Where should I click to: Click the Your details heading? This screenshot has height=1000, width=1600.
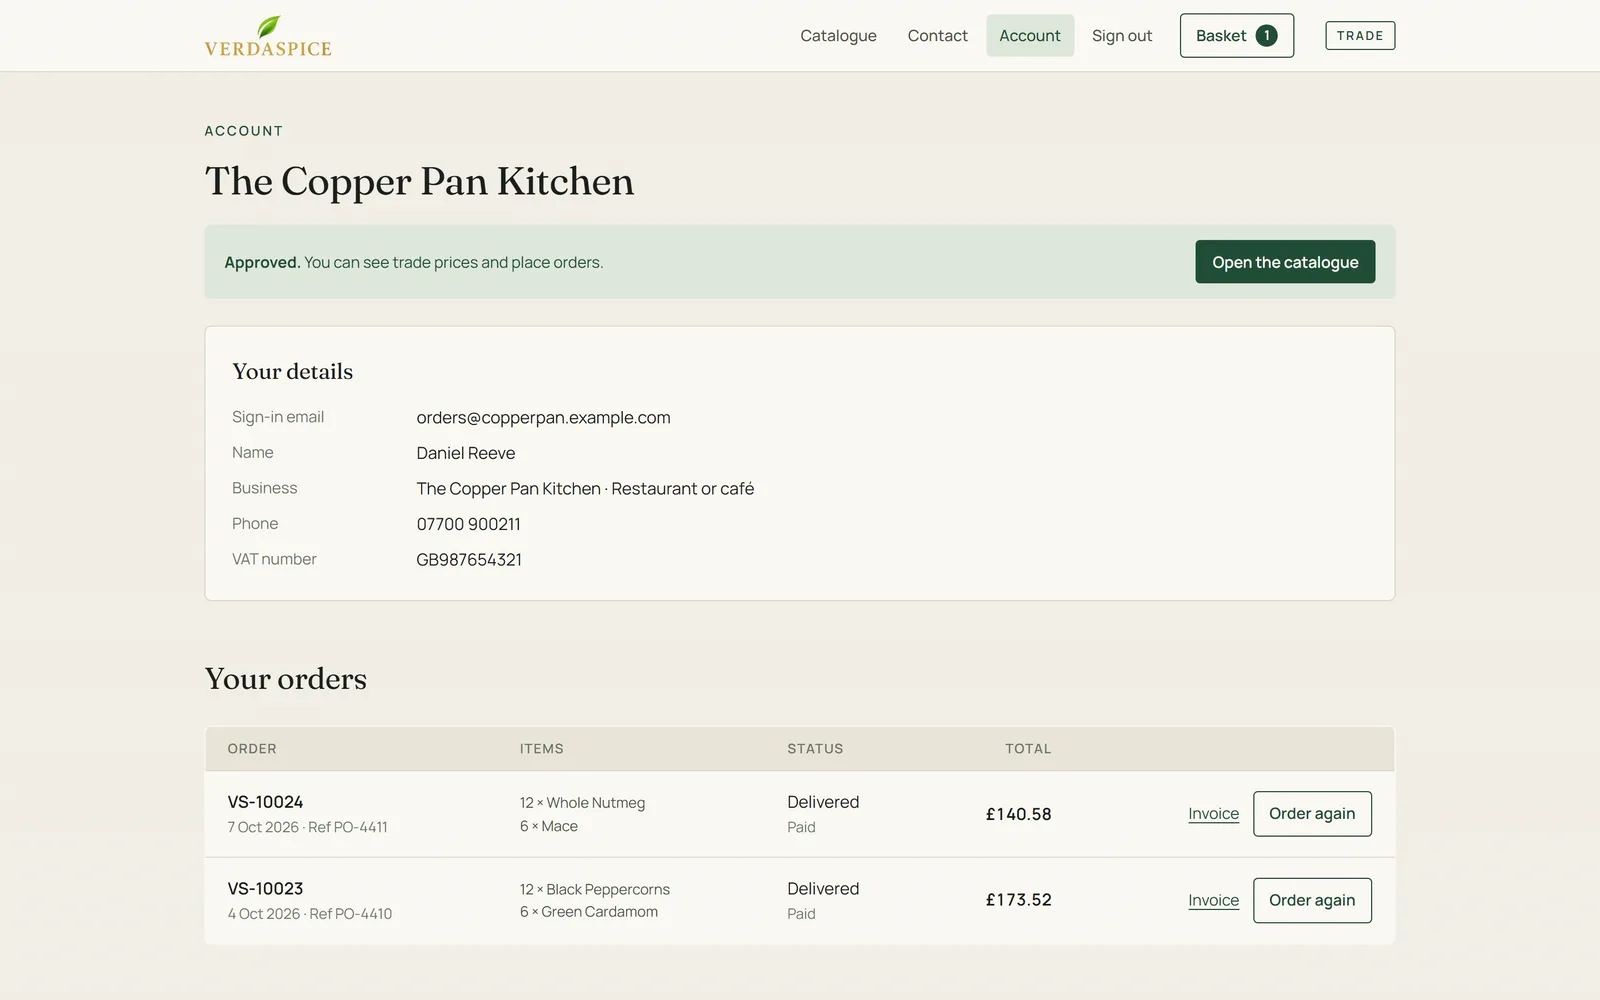pos(292,372)
